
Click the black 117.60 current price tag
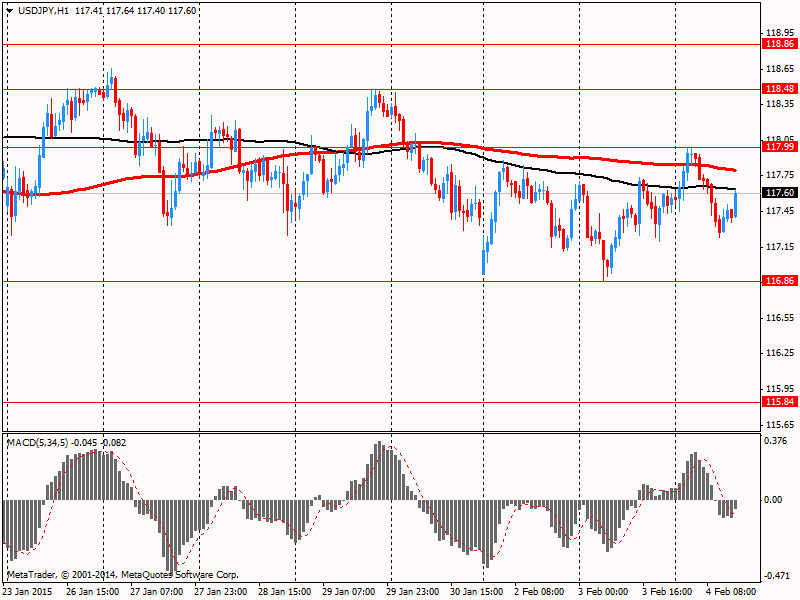tap(779, 193)
